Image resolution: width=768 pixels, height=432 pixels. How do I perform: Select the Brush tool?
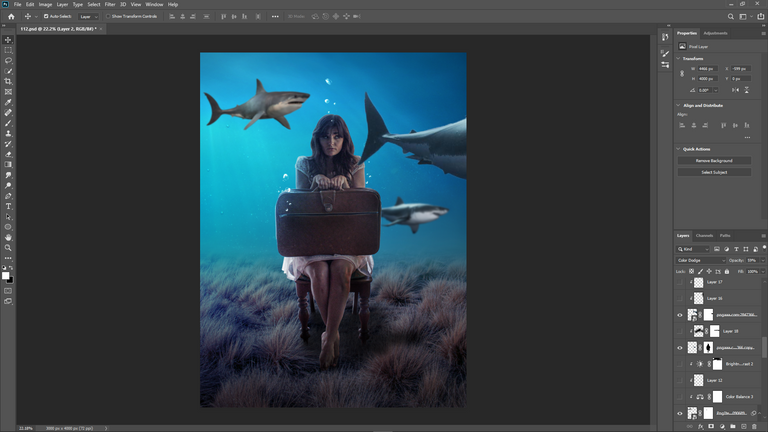click(x=8, y=123)
